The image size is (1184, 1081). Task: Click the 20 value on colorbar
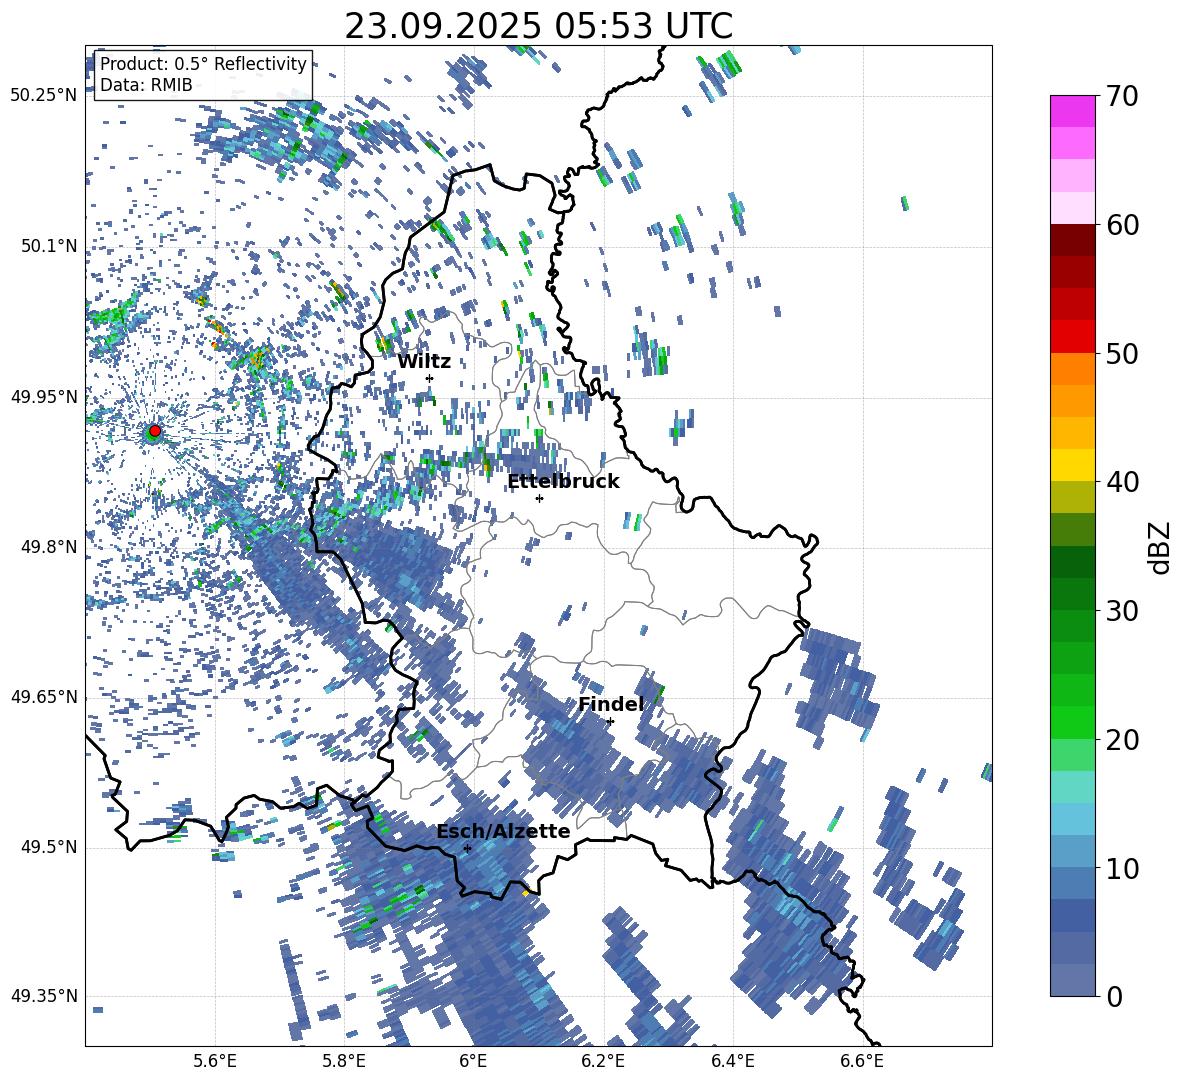pyautogui.click(x=1122, y=739)
